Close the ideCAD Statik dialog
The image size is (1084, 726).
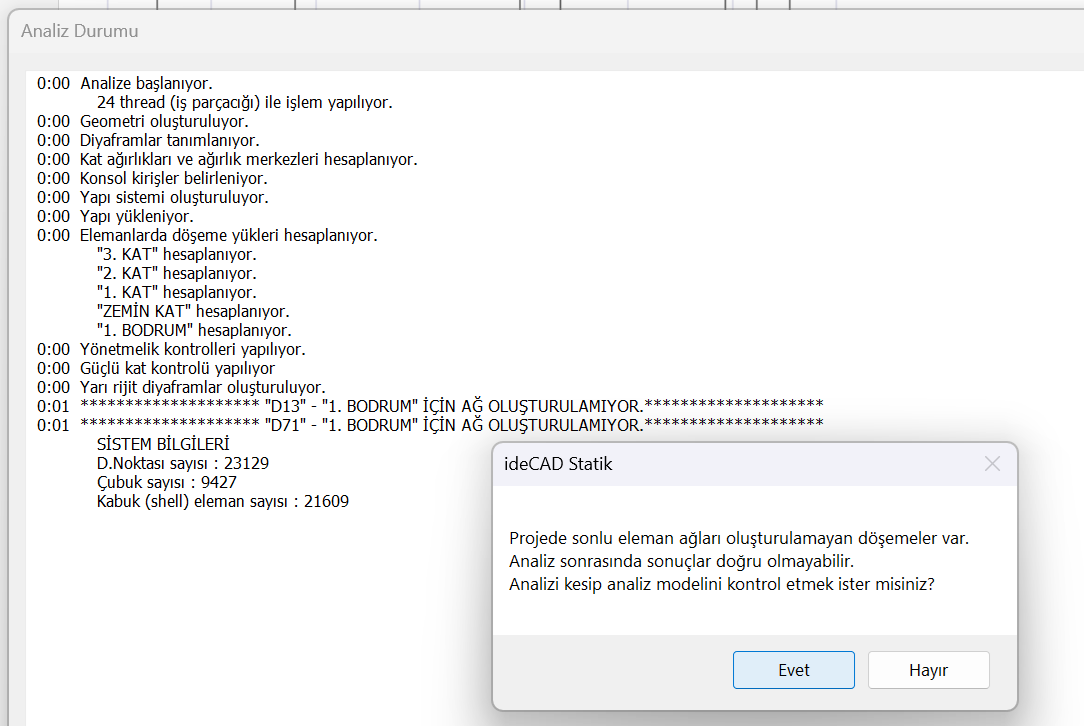[991, 464]
